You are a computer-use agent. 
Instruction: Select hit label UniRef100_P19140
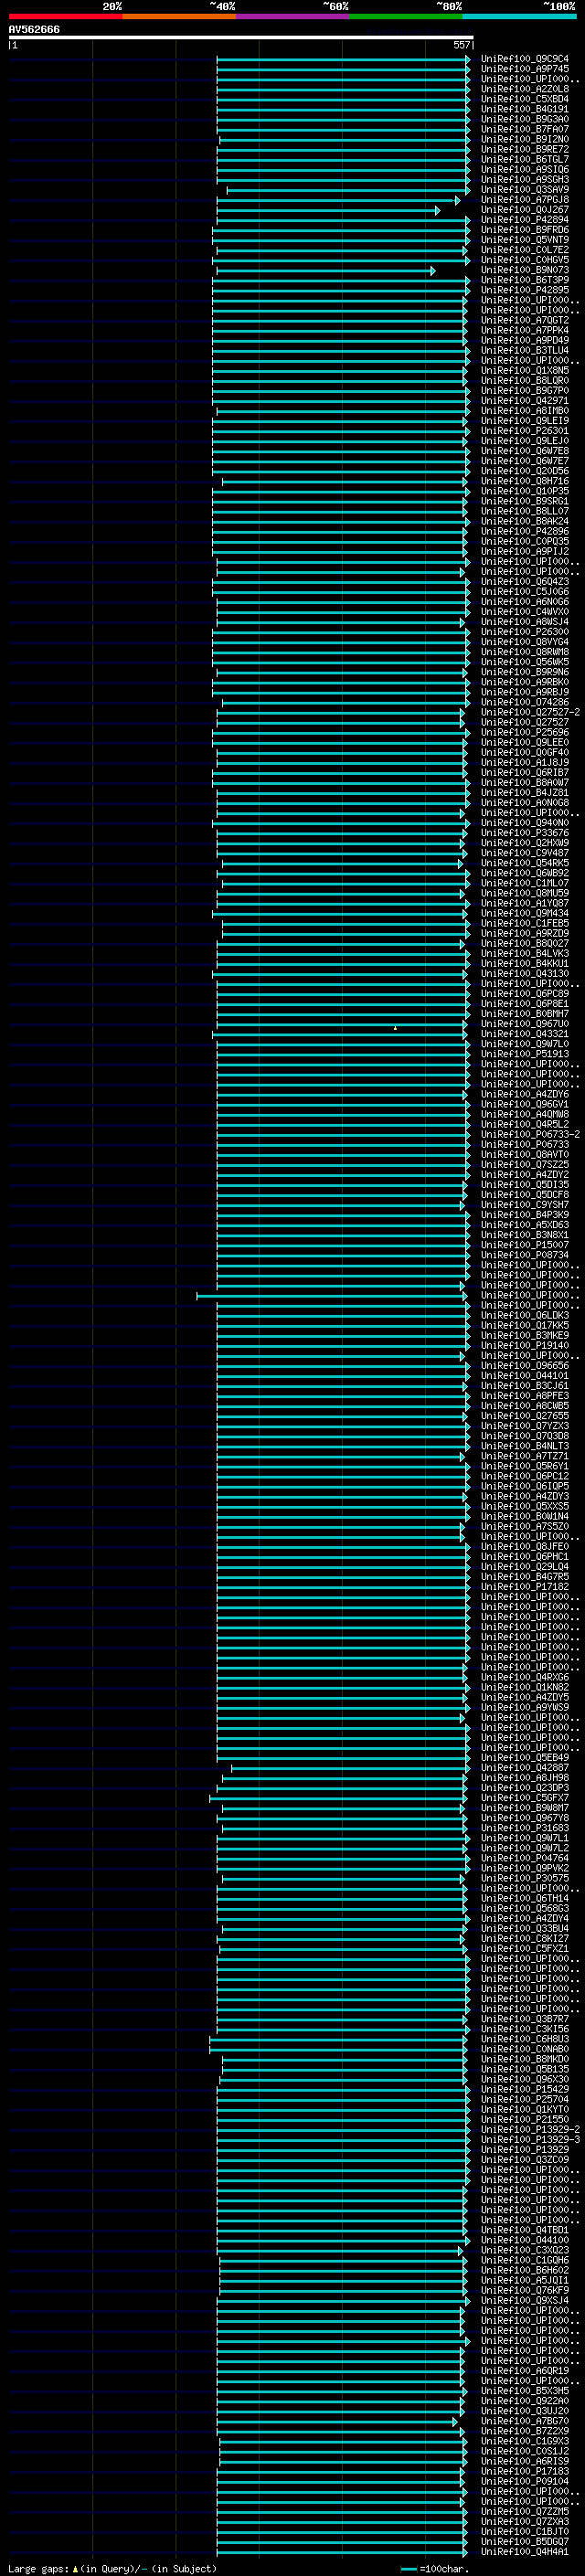pyautogui.click(x=524, y=1345)
